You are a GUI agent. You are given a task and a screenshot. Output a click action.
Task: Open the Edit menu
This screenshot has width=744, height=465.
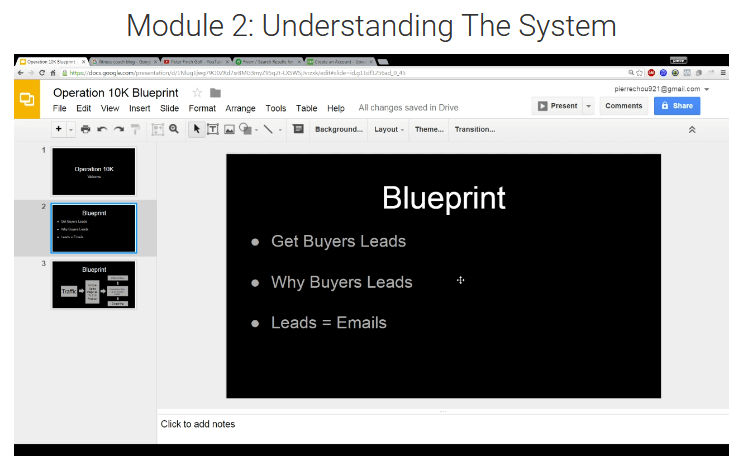click(x=84, y=108)
